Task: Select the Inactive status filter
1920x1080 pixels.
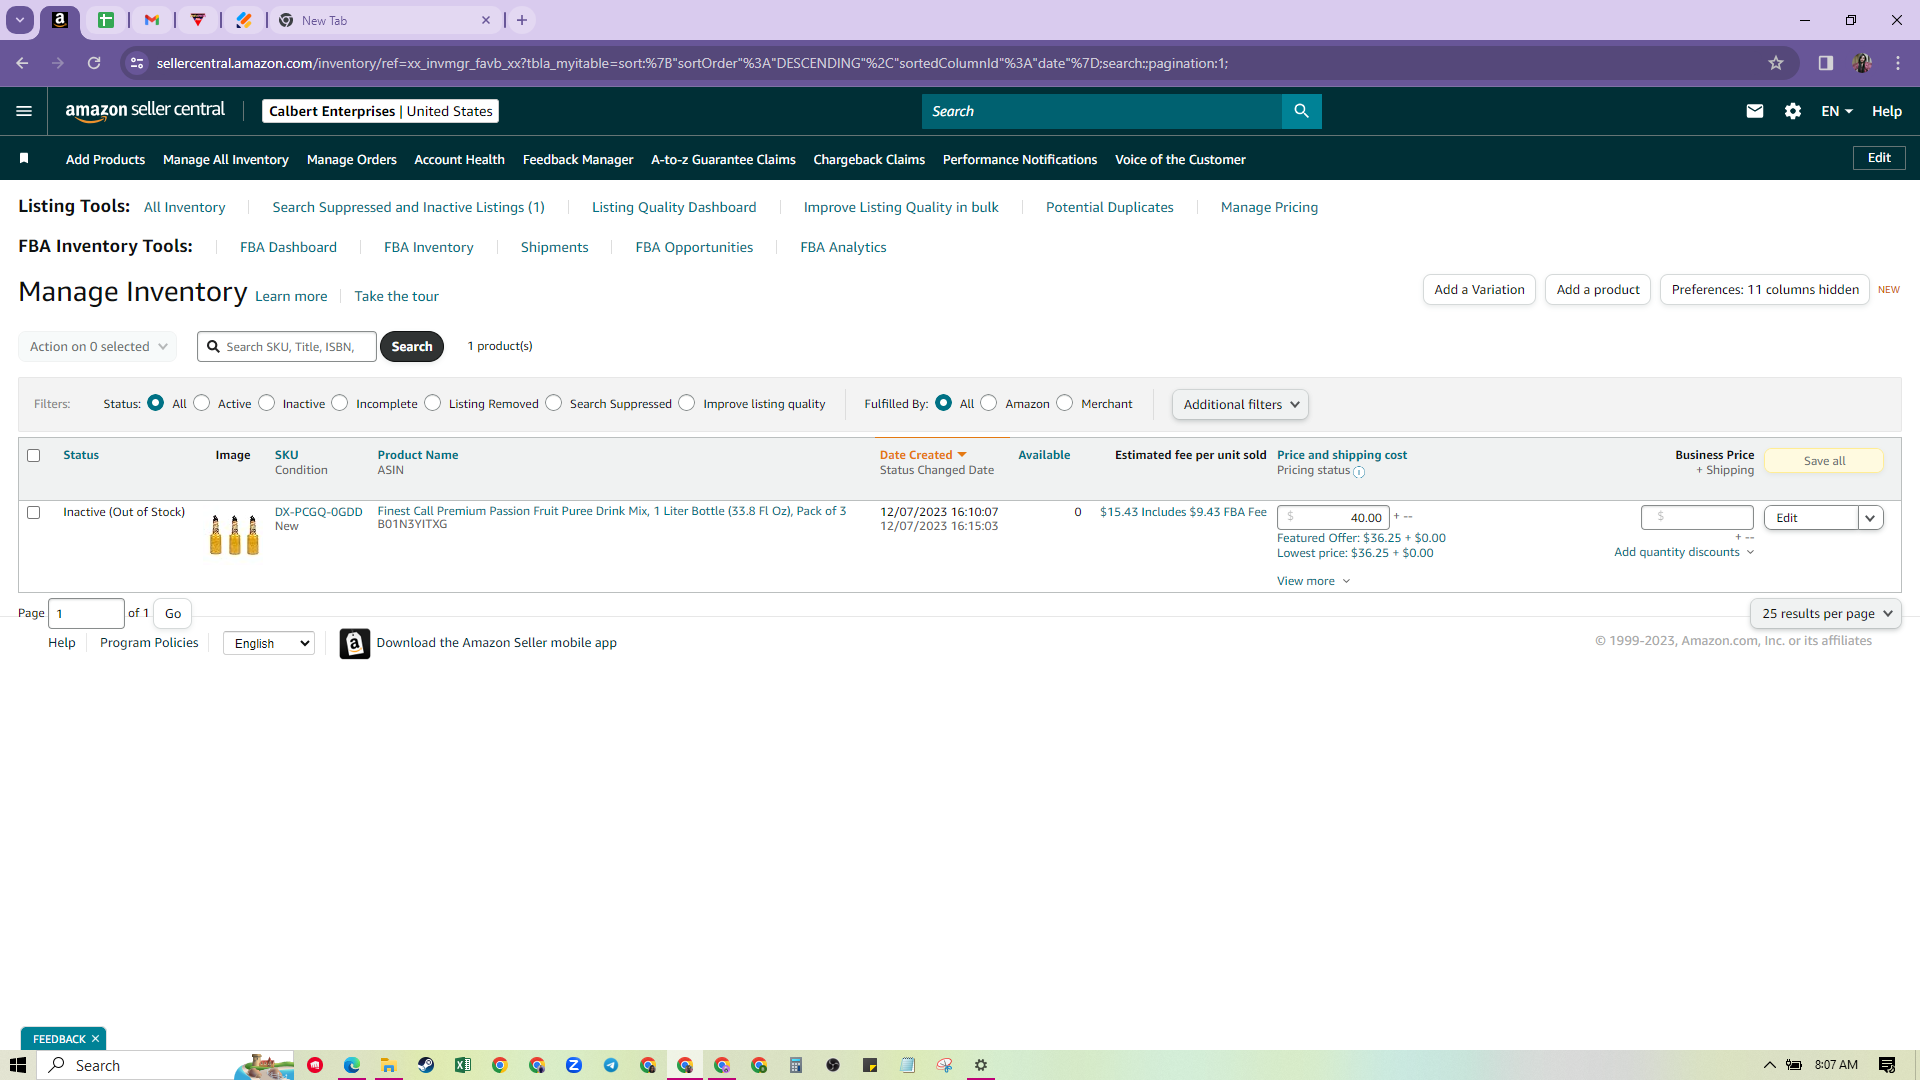Action: tap(266, 403)
